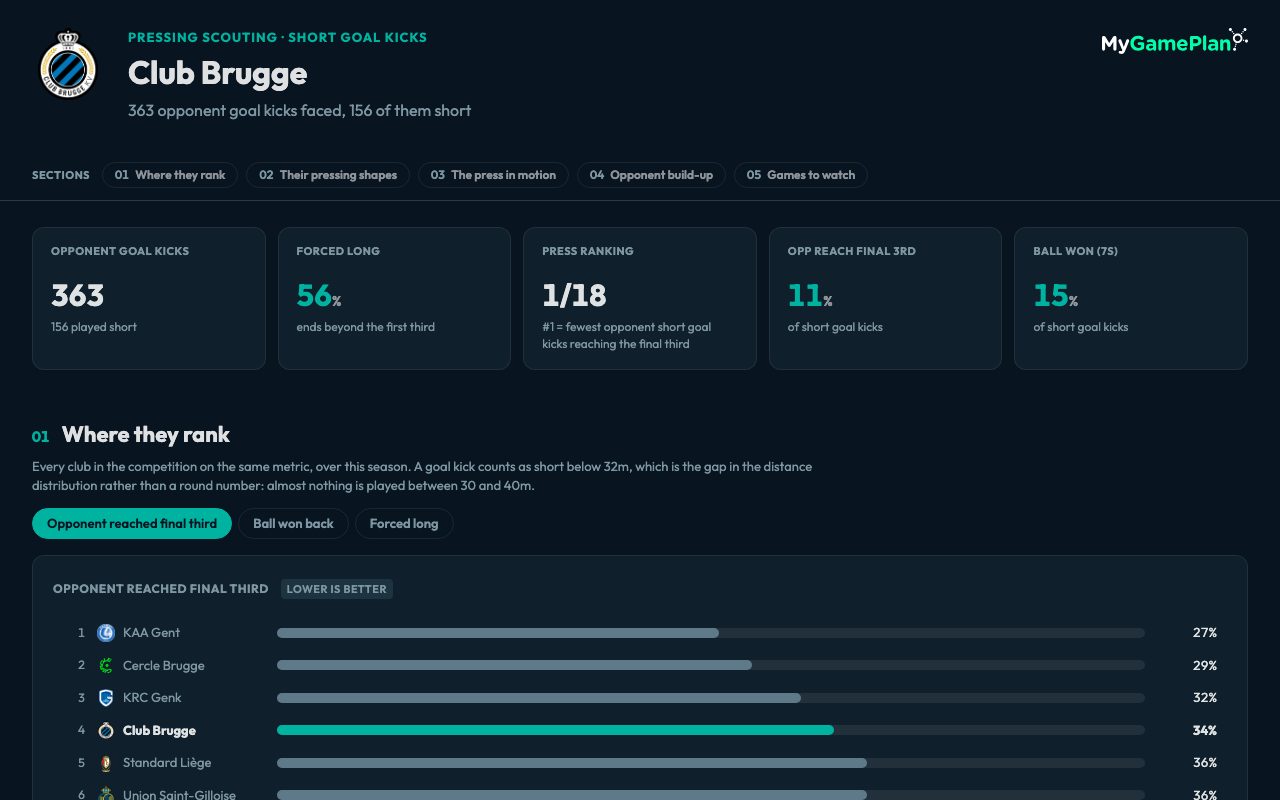The height and width of the screenshot is (800, 1280).
Task: Click the Opponent Reached Final Third chart title
Action: pyautogui.click(x=160, y=589)
